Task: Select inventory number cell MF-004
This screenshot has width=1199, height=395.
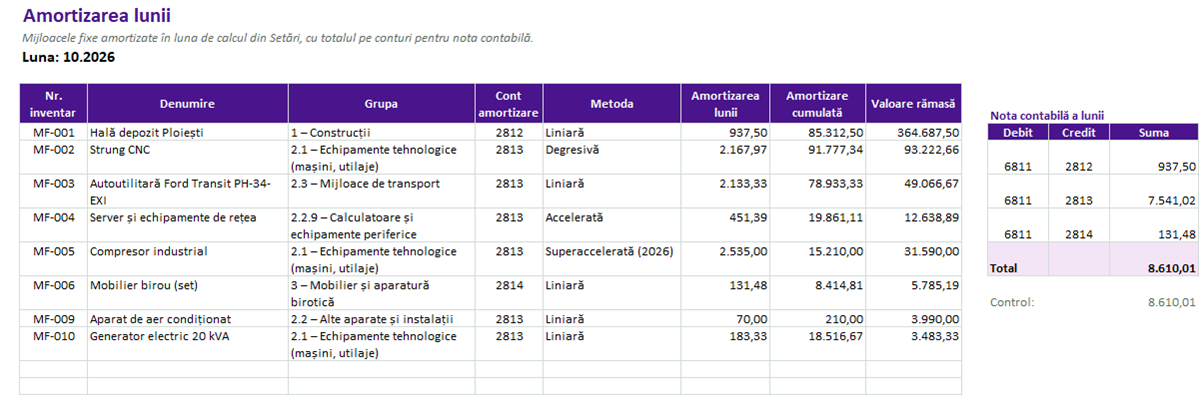Action: [x=54, y=225]
